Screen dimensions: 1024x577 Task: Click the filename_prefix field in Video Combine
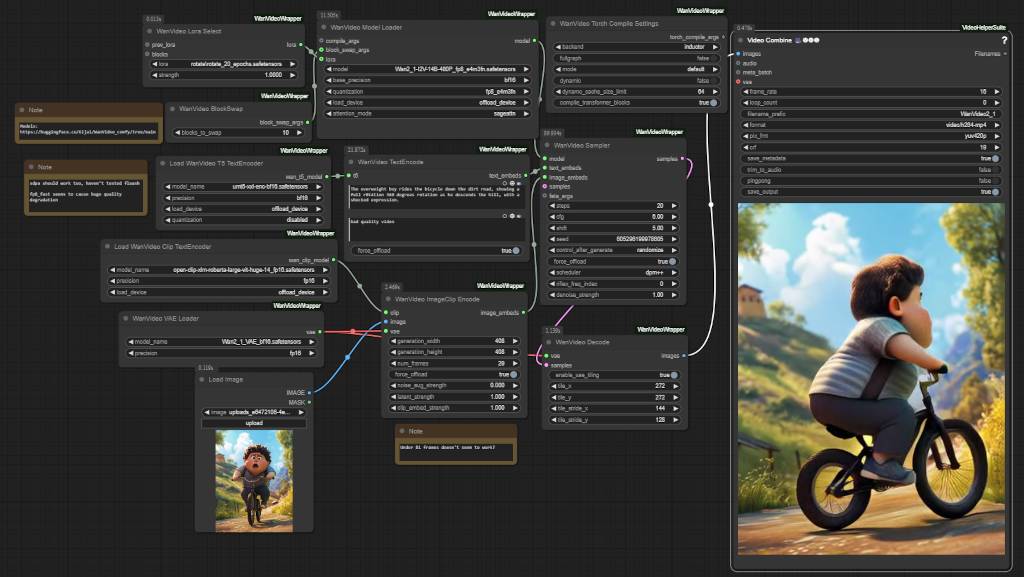871,114
